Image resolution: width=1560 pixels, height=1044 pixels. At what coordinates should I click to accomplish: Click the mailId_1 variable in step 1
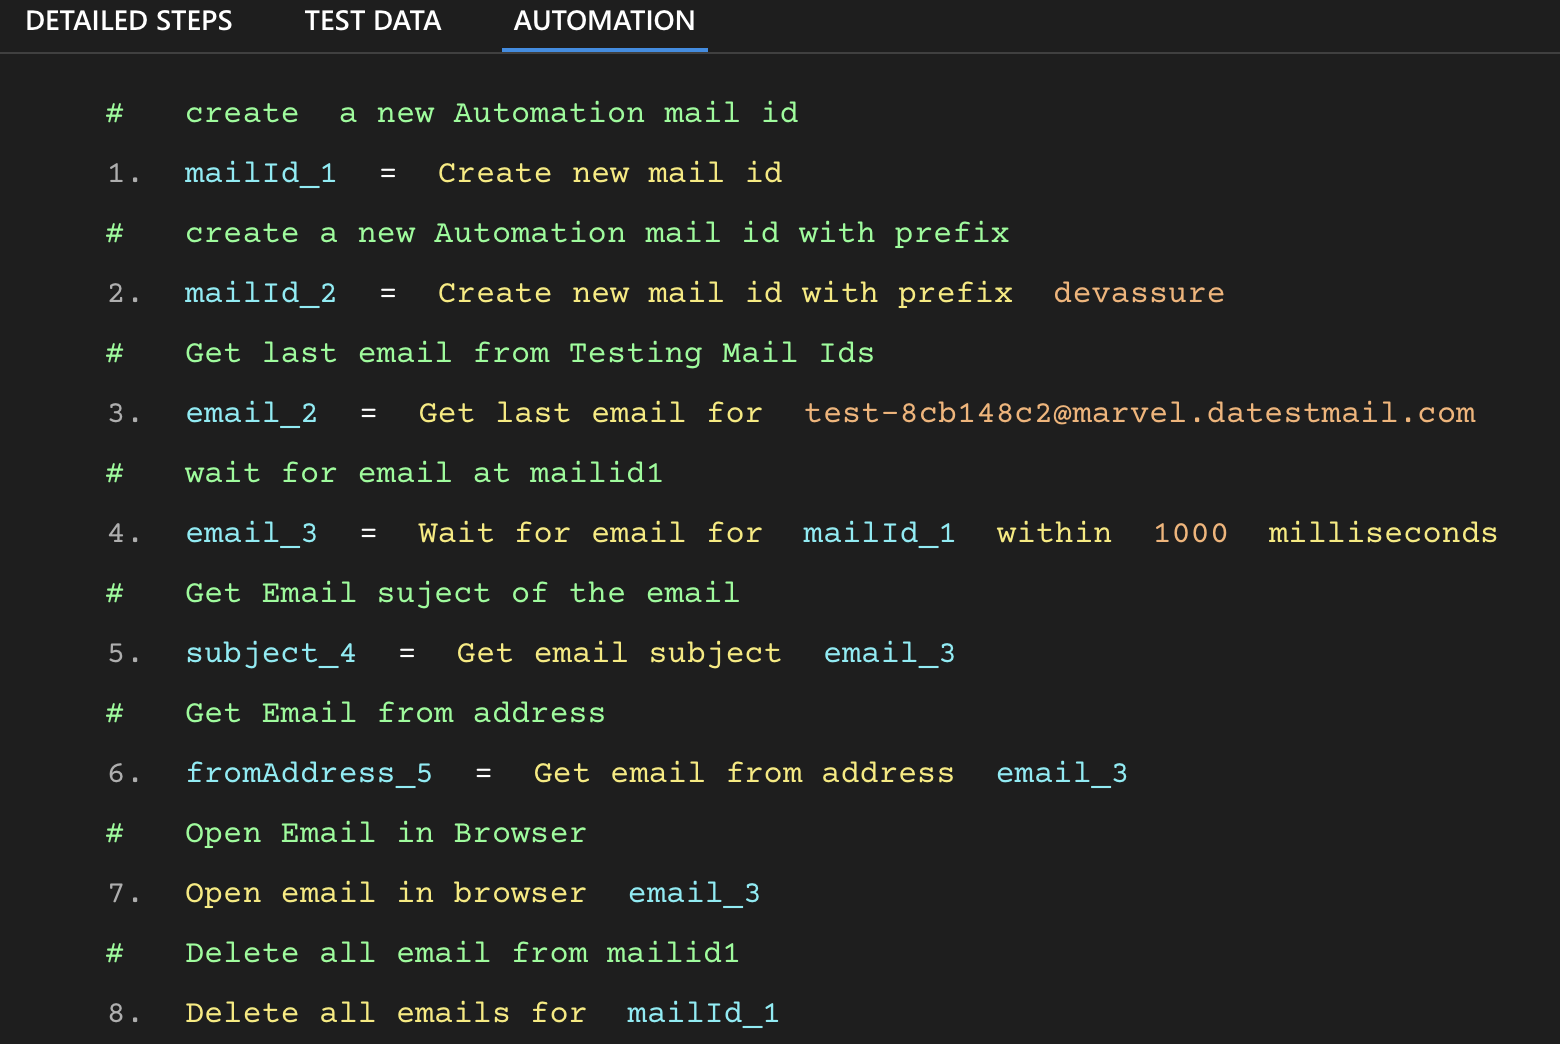pyautogui.click(x=260, y=173)
